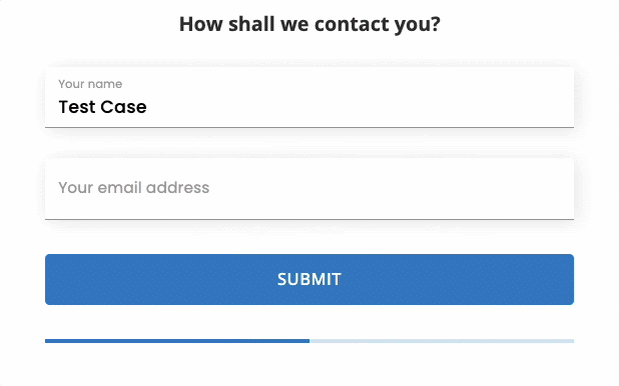The width and height of the screenshot is (619, 386).
Task: Click the blue SUBMIT button
Action: coord(310,279)
